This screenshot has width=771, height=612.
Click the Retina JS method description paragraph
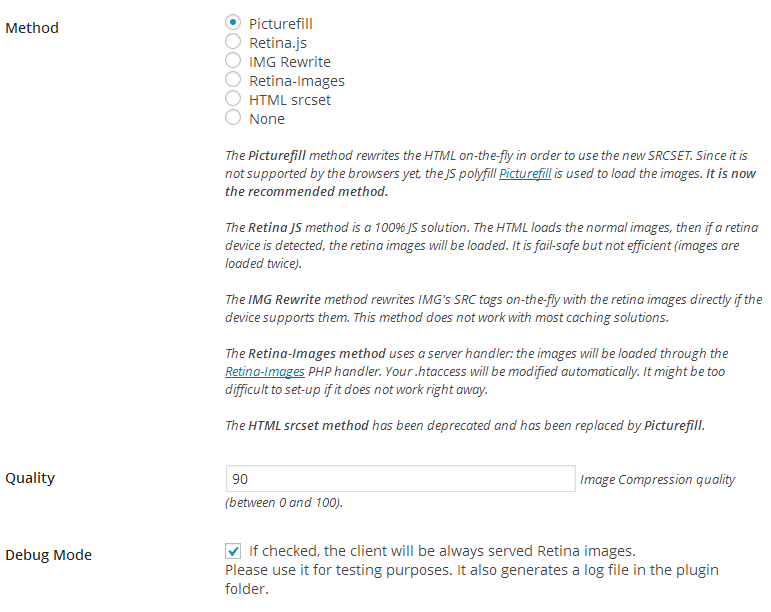click(490, 246)
